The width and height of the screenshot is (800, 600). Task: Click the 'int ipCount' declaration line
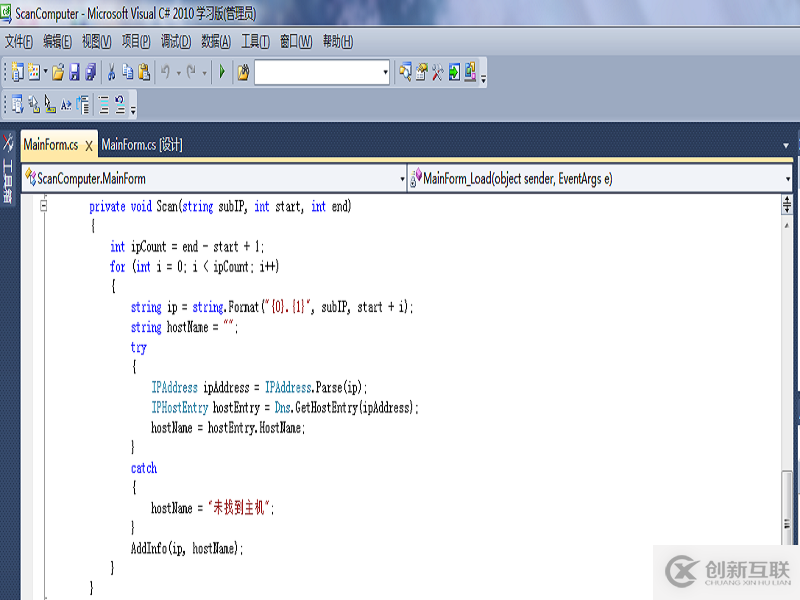[x=187, y=247]
